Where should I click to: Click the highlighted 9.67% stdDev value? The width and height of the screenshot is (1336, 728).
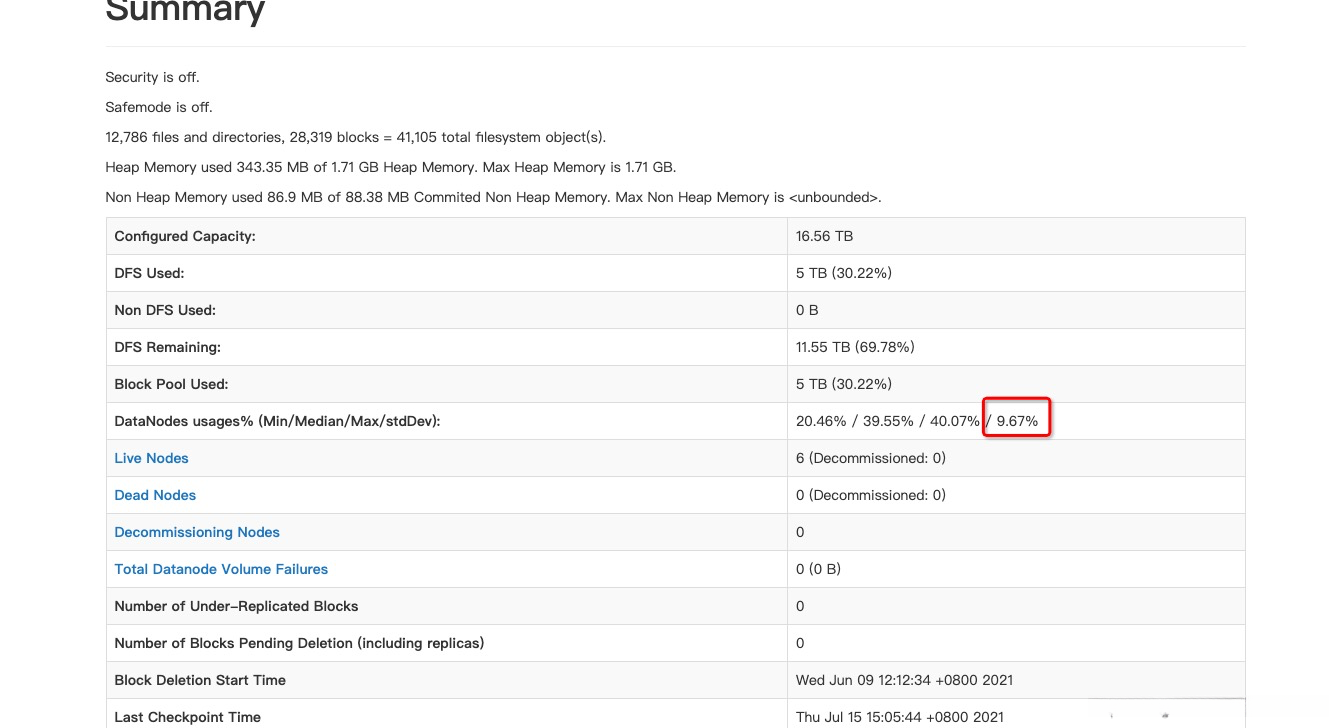pyautogui.click(x=1017, y=421)
